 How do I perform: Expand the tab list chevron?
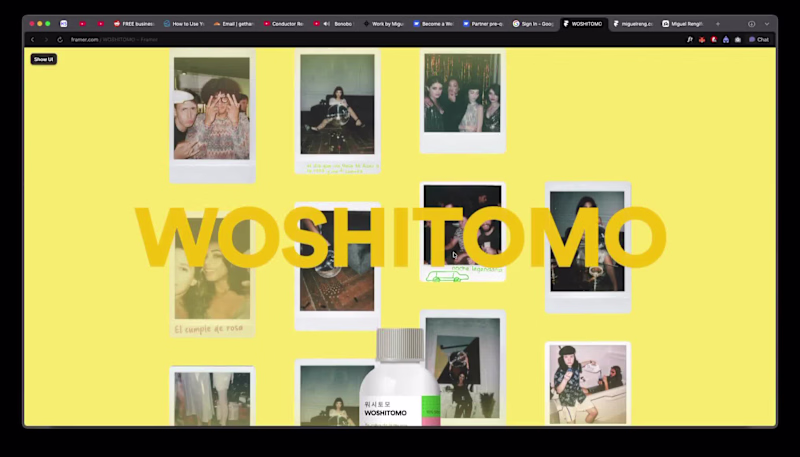[x=766, y=23]
